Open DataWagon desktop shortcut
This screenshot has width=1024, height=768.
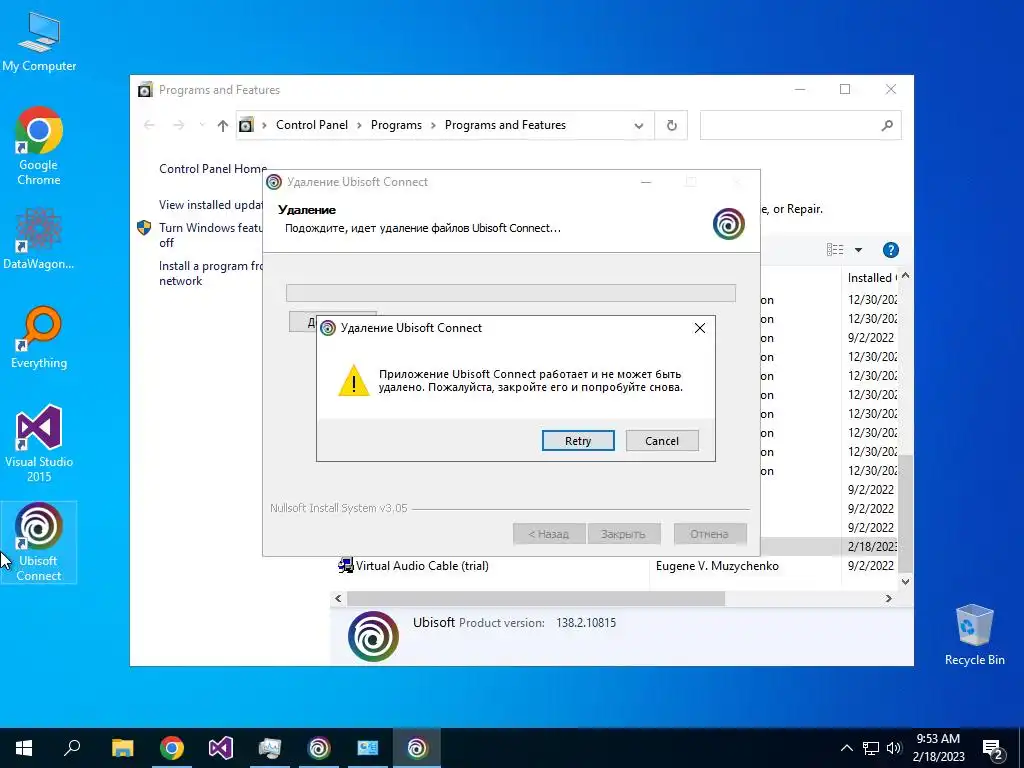[x=39, y=239]
